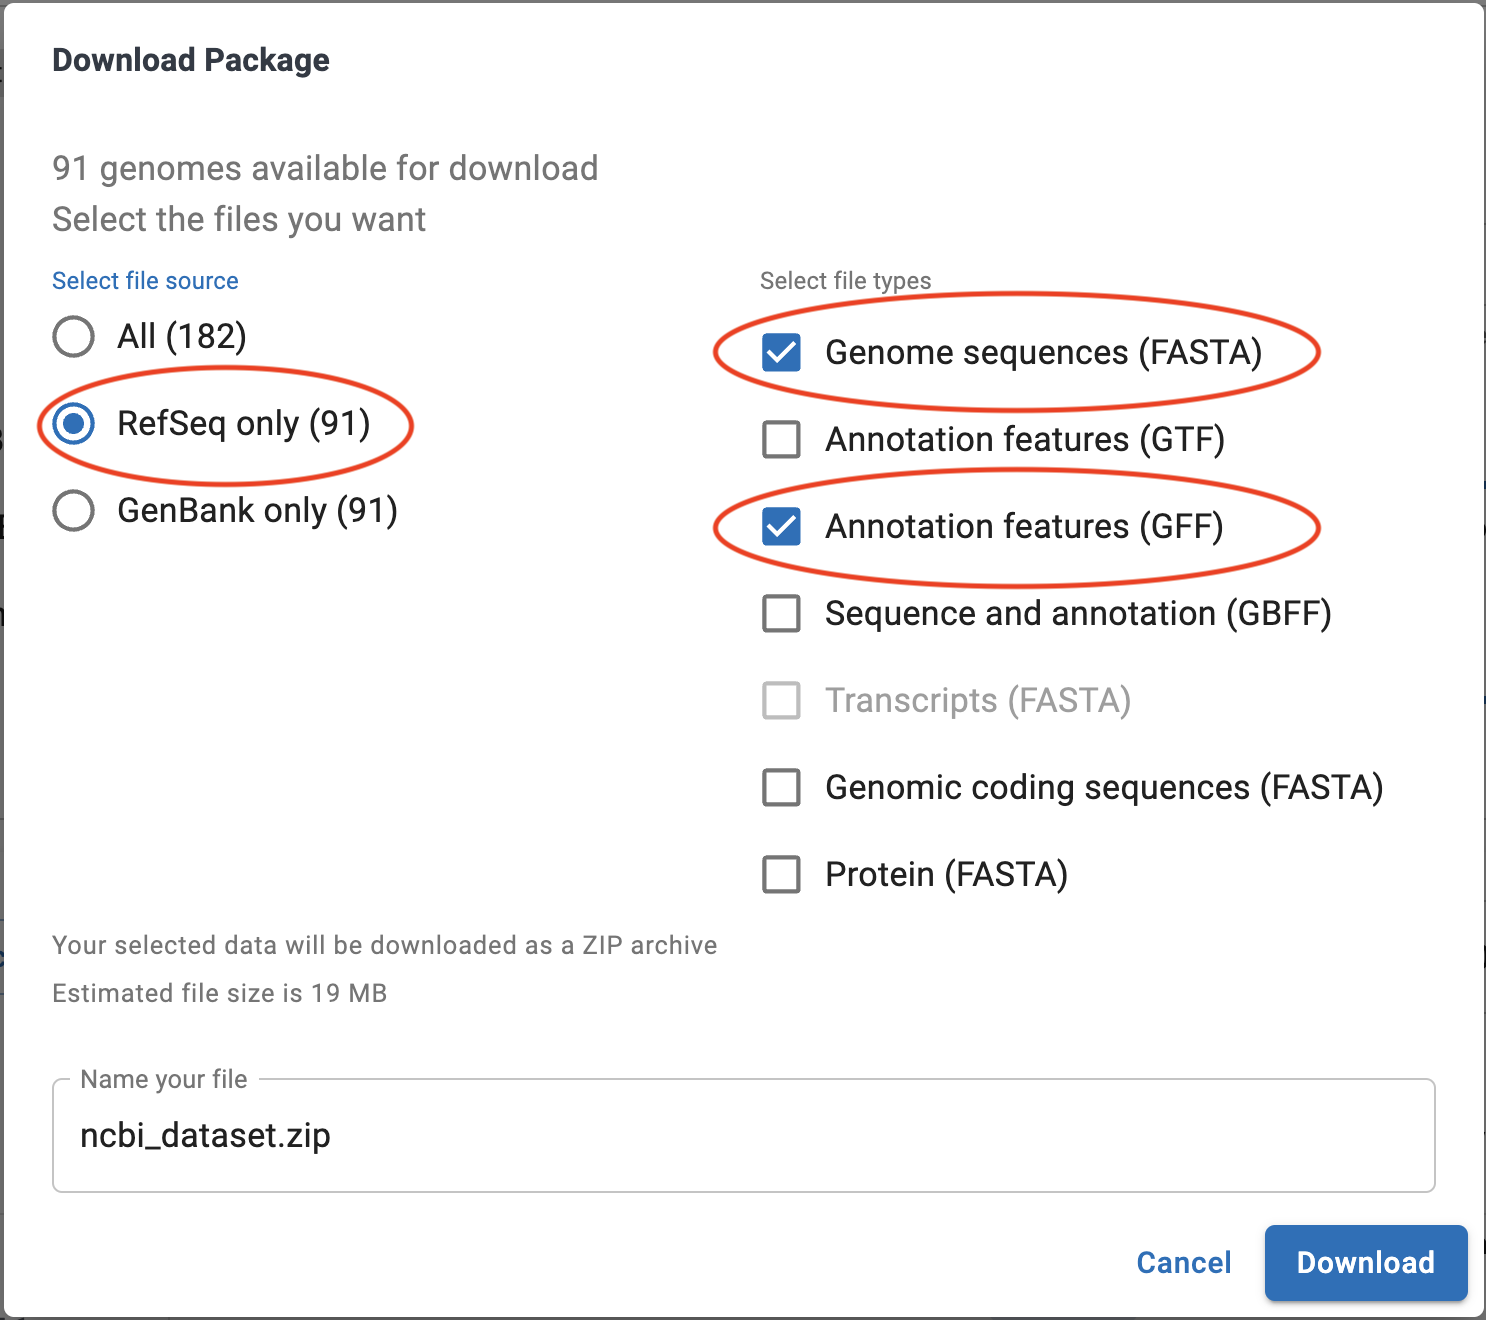This screenshot has height=1320, width=1486.
Task: Click the Annotation features (GFF) label text
Action: [1024, 527]
